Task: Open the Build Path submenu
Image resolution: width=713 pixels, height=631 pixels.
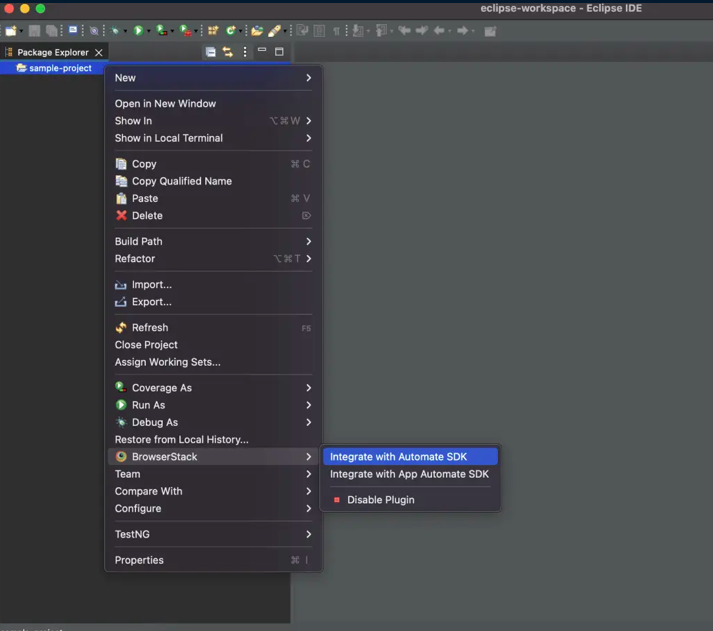Action: pos(213,241)
